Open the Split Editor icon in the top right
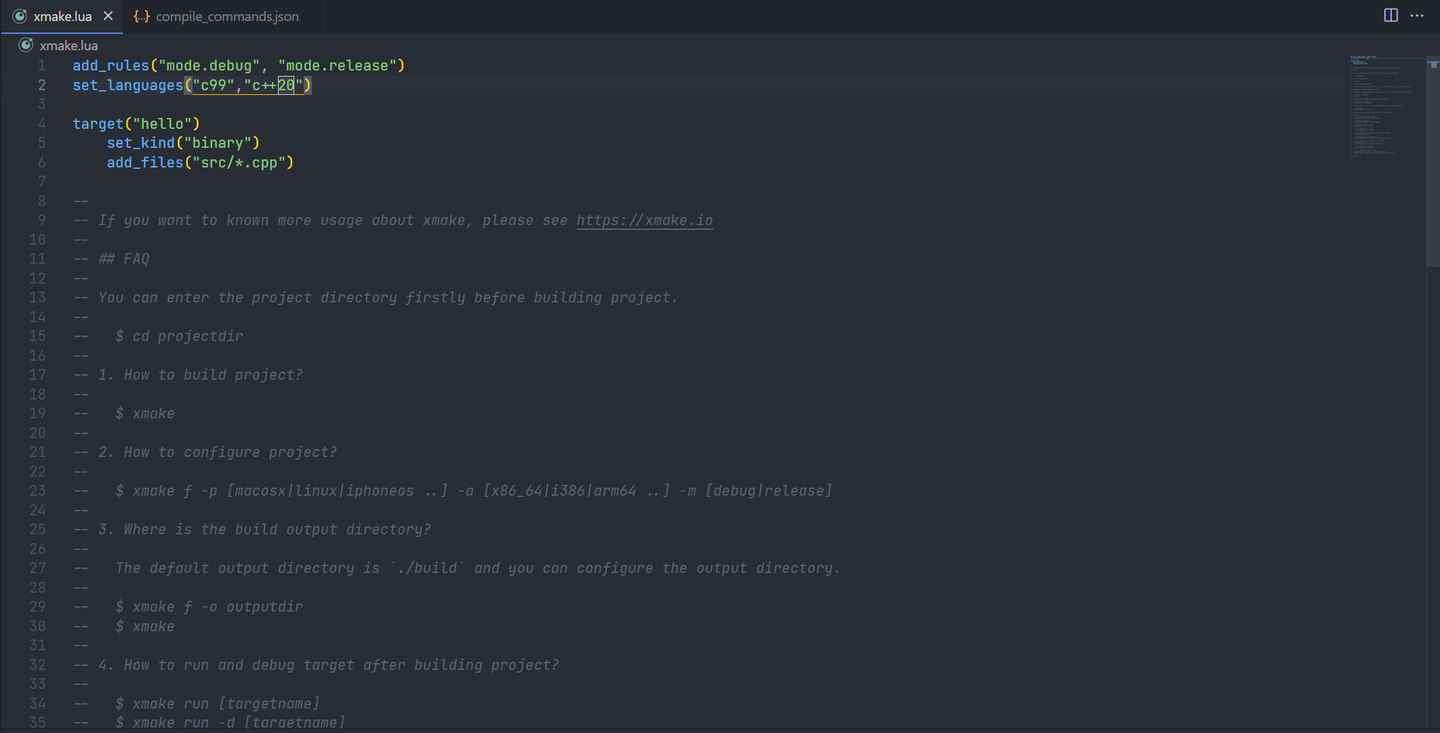This screenshot has width=1440, height=733. coord(1390,15)
